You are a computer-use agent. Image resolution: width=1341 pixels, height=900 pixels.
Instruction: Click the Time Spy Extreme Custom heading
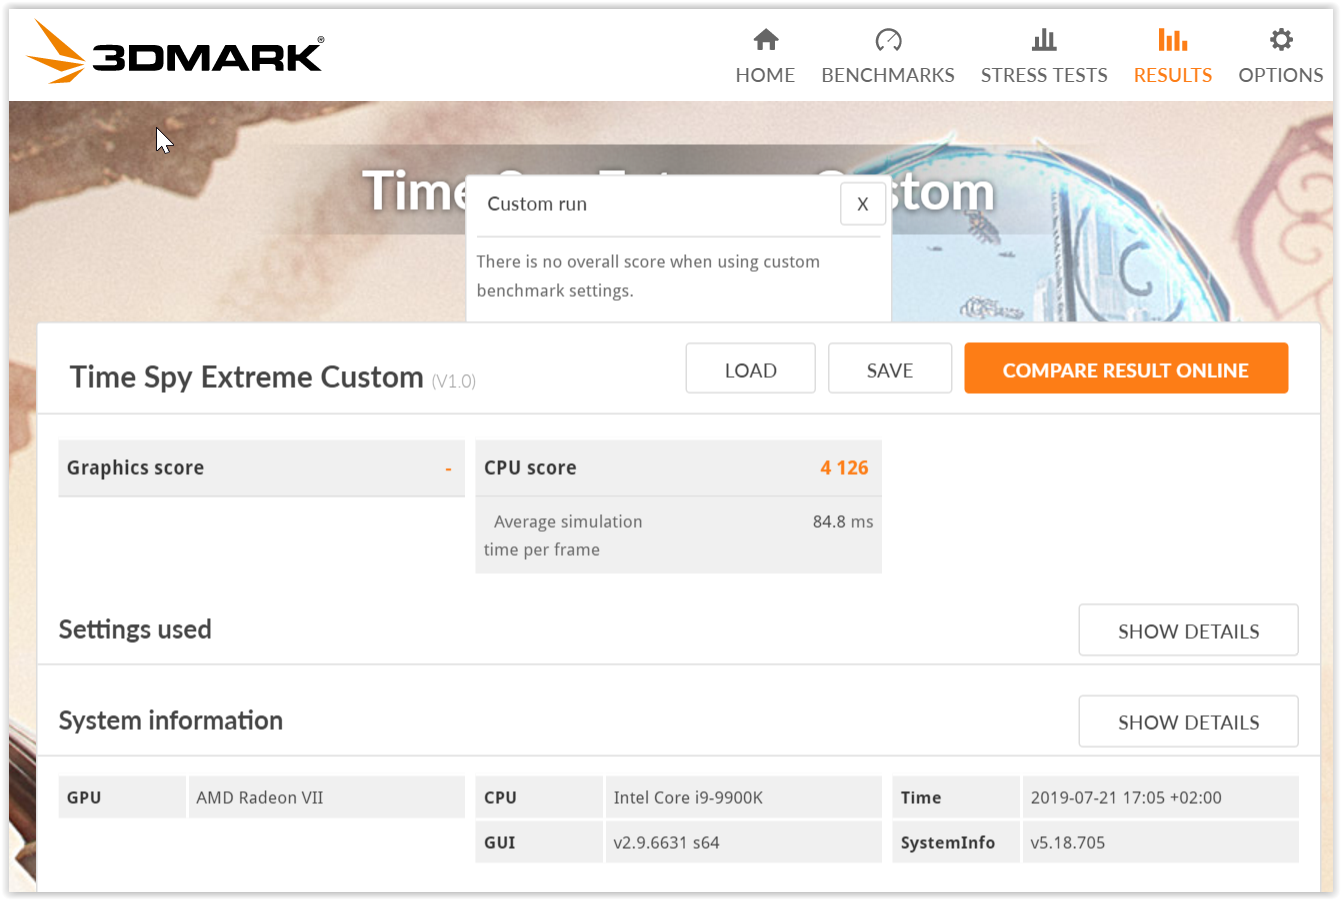tap(246, 377)
